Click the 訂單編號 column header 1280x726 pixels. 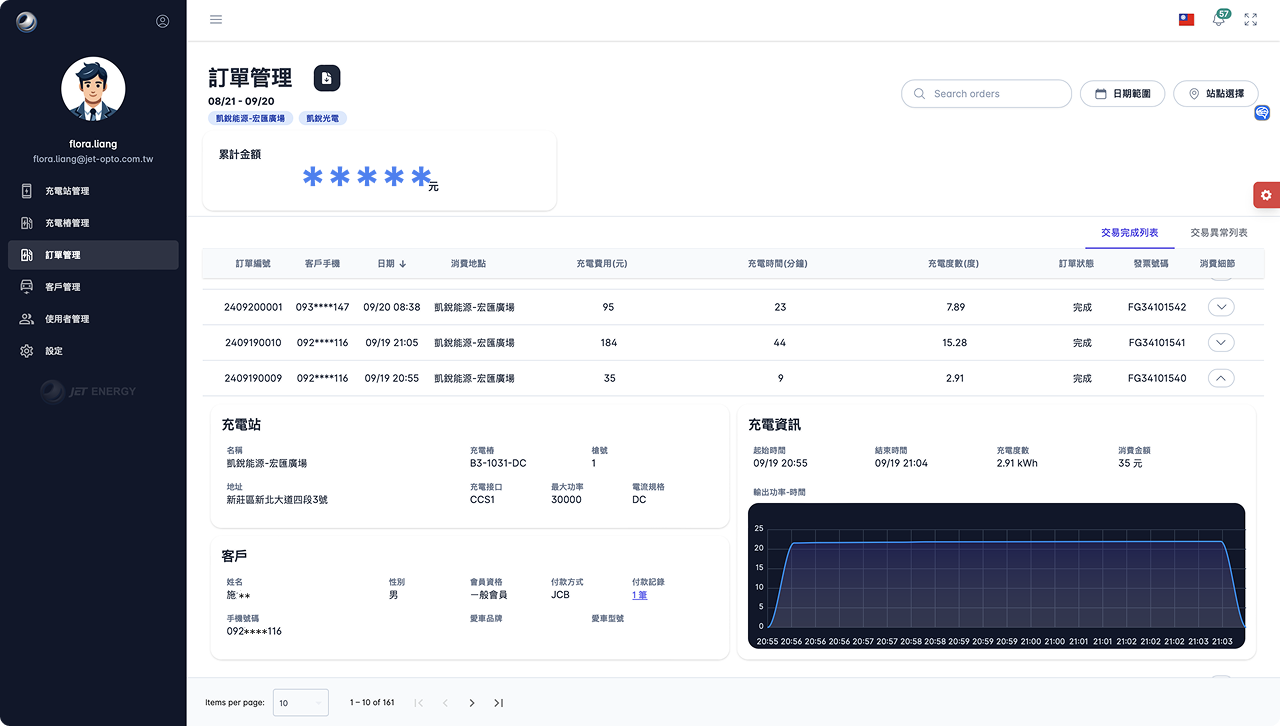[253, 264]
